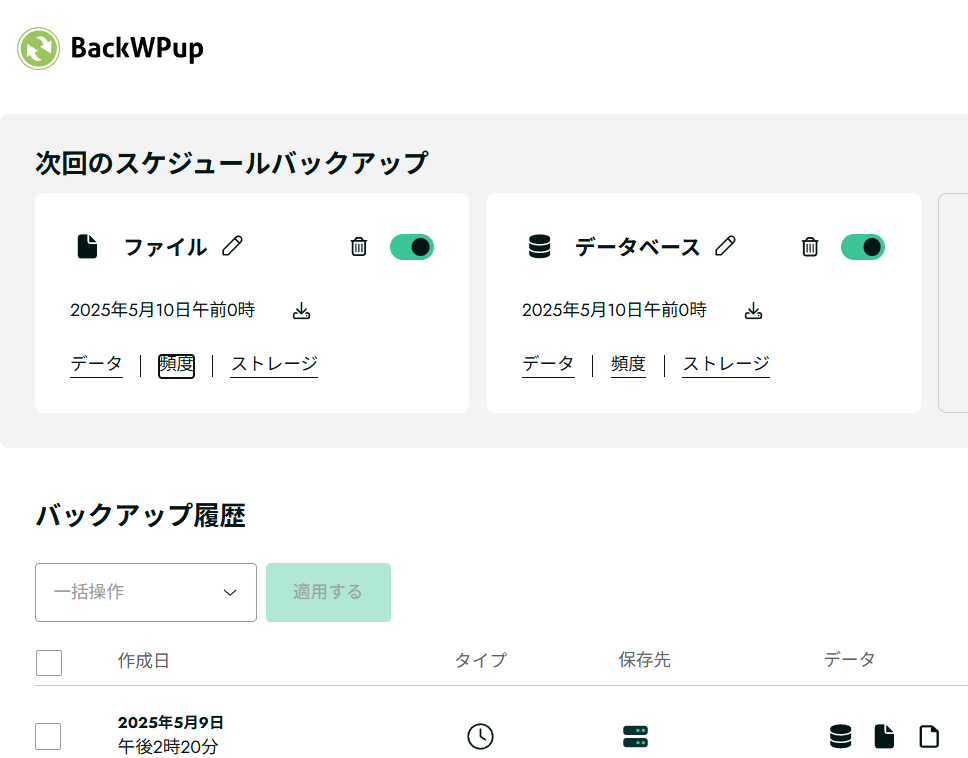Click the clock type icon in history row
968x758 pixels.
pos(480,736)
